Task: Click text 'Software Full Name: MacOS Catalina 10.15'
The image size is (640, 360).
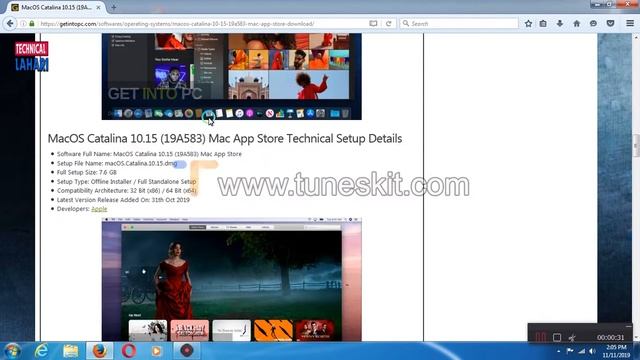Action: point(149,154)
